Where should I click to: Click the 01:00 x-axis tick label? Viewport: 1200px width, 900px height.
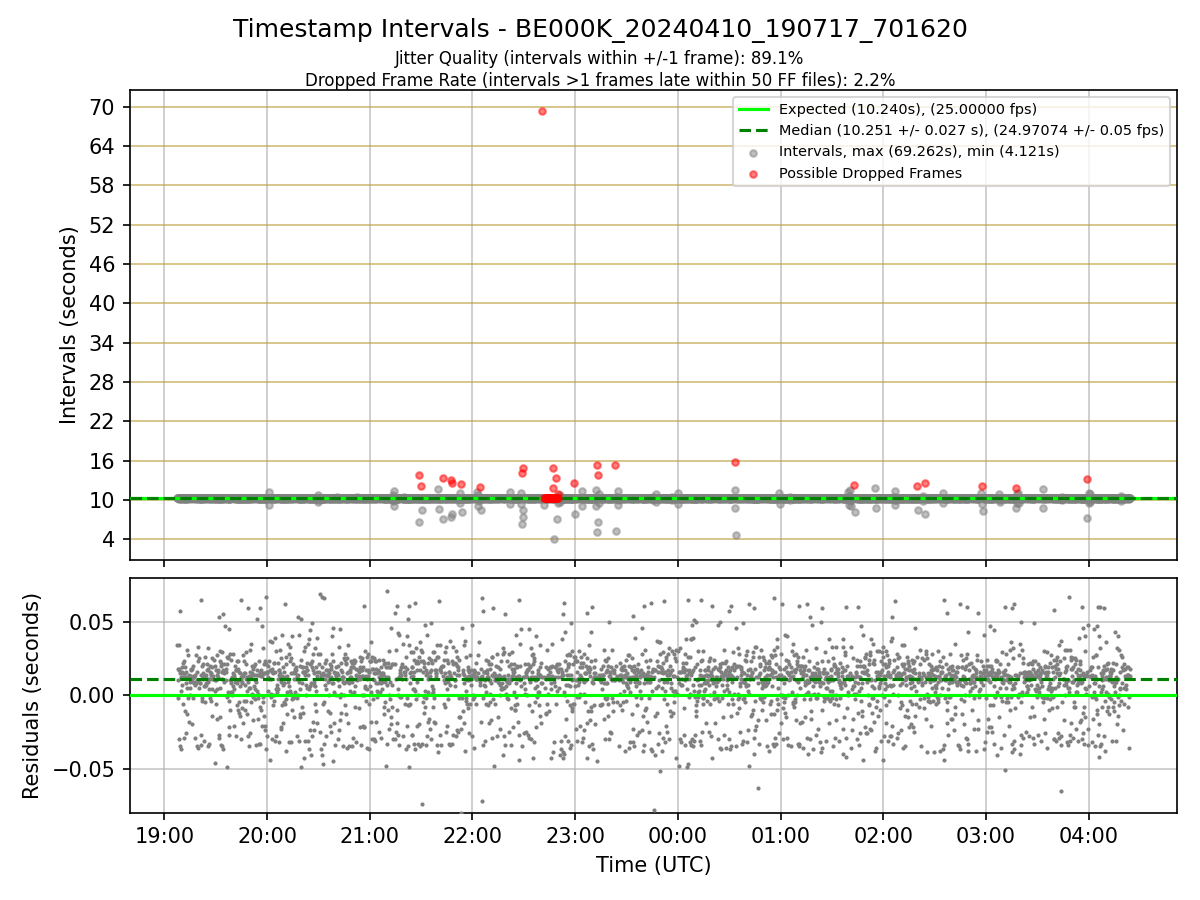coord(780,836)
